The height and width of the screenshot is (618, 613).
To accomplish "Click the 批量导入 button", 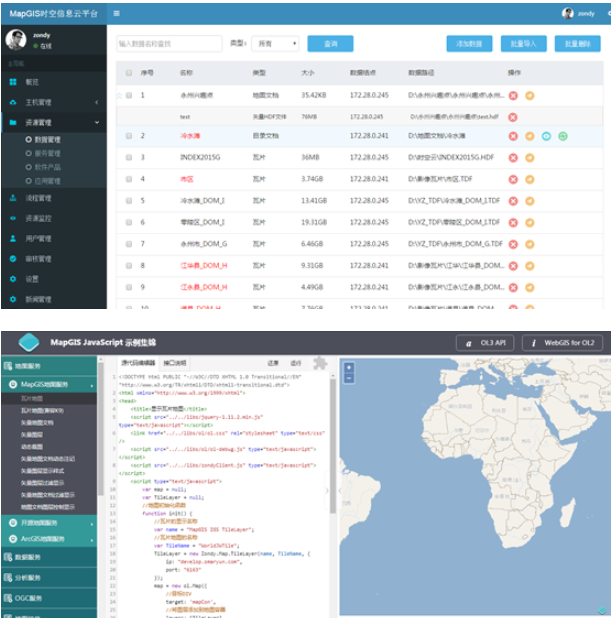I will [524, 44].
